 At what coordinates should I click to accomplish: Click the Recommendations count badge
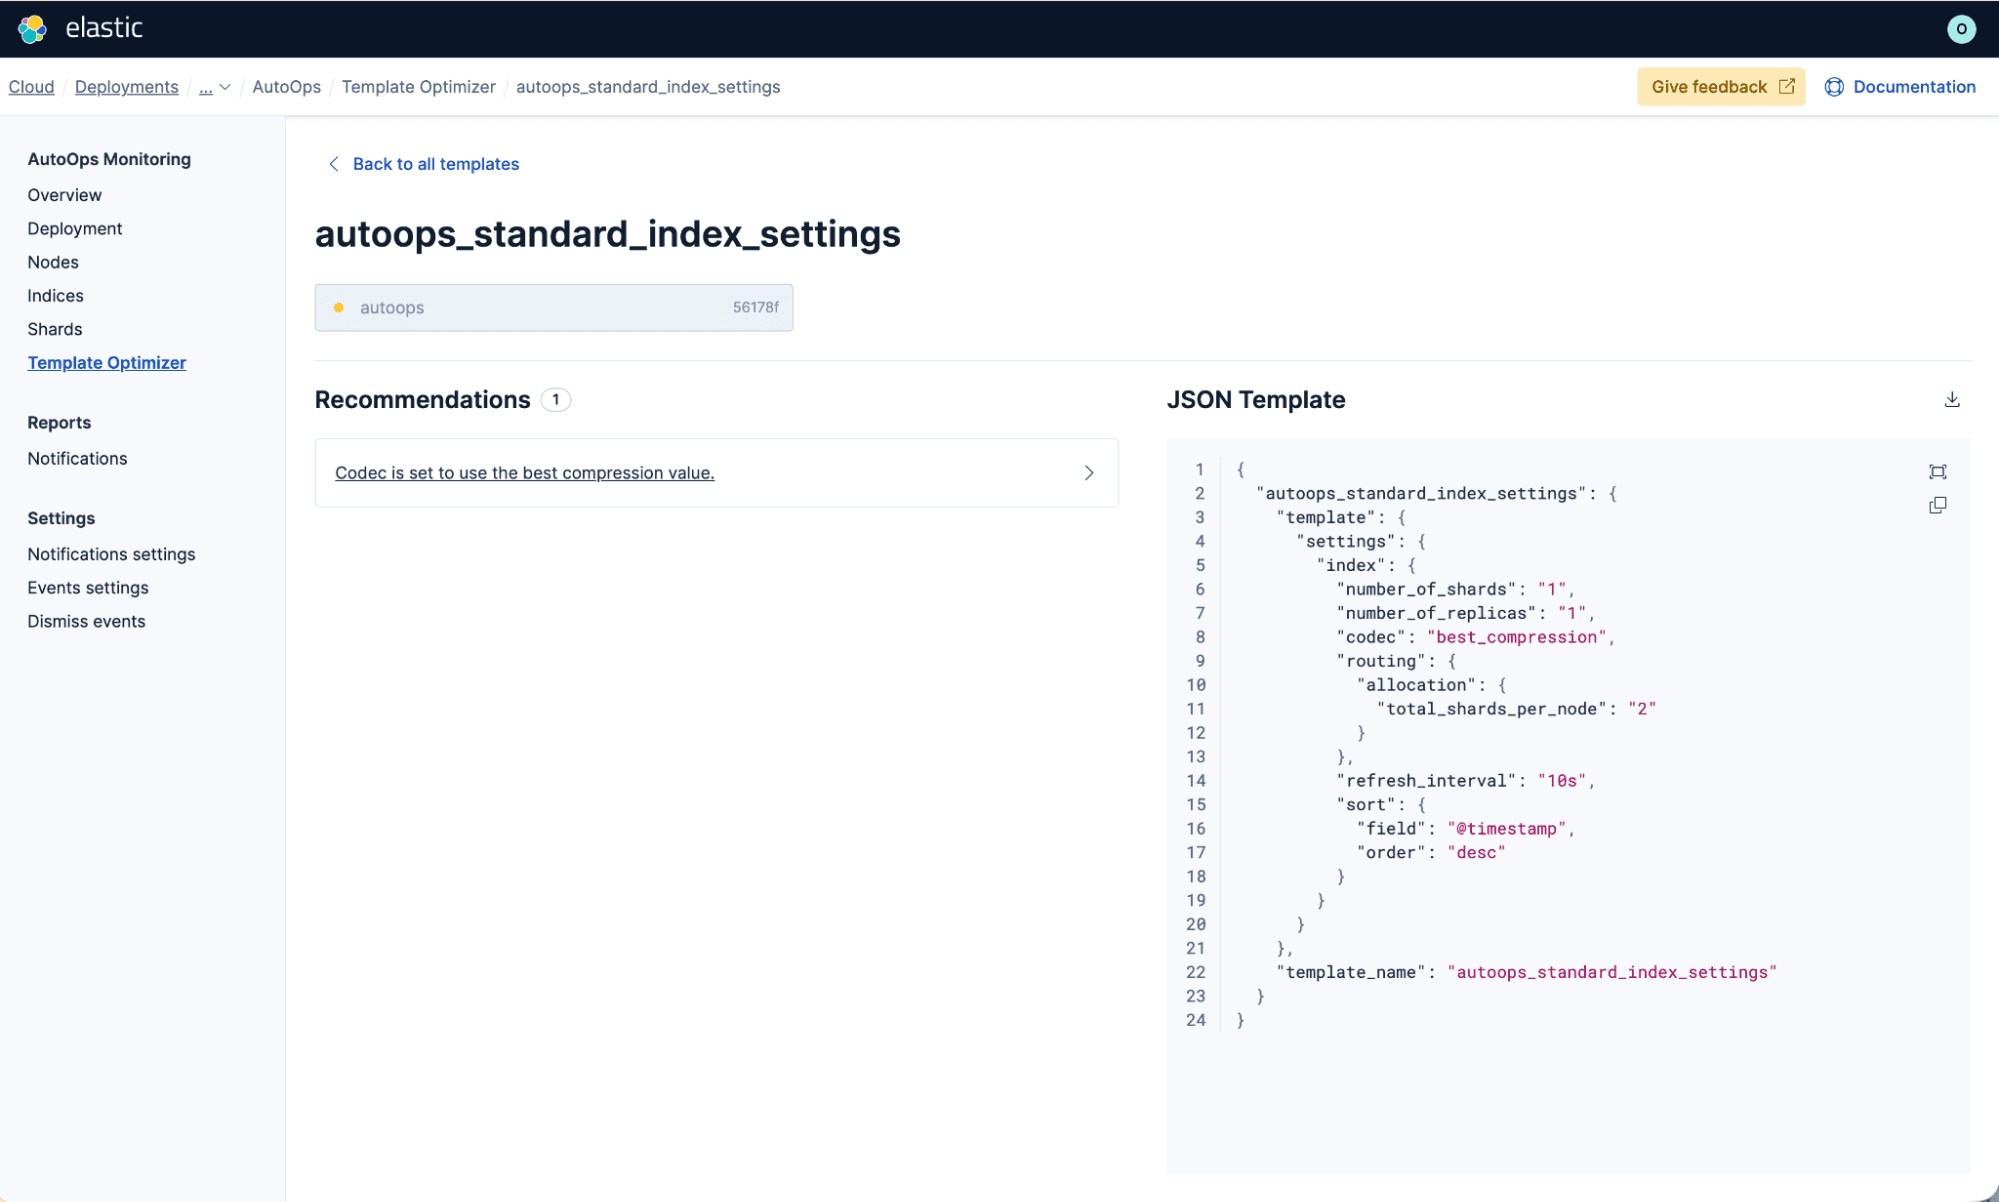(x=556, y=400)
